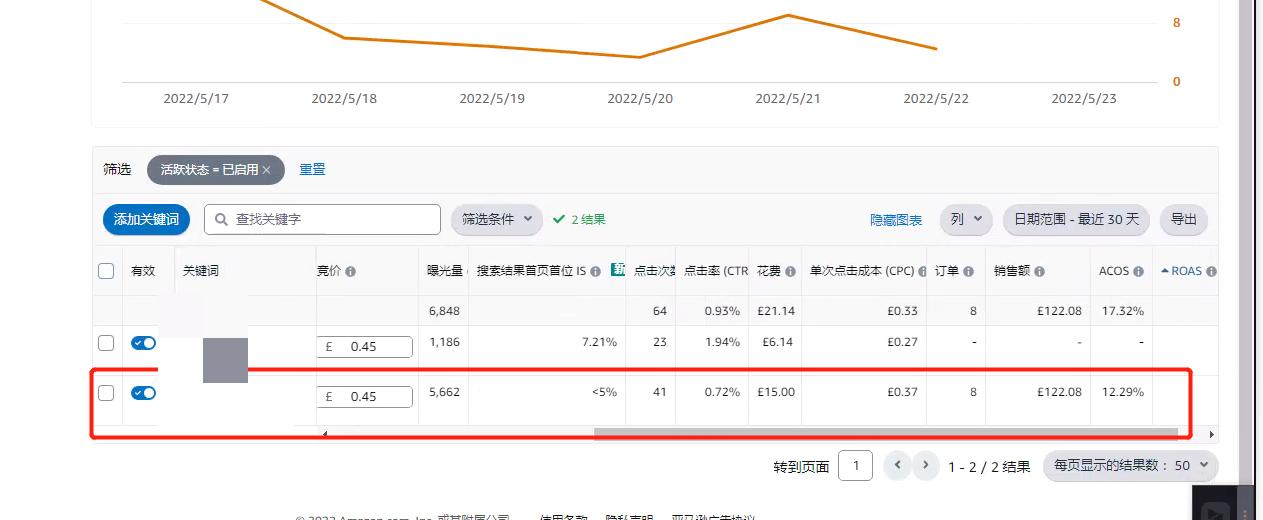The image size is (1263, 520).
Task: Click 隐藏图表 to hide the chart
Action: (x=896, y=220)
